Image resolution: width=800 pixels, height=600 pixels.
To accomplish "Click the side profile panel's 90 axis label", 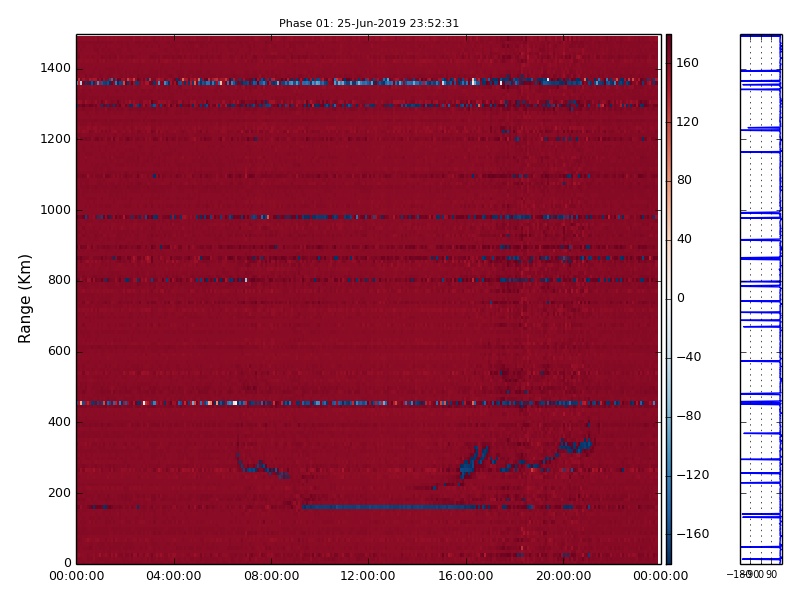I will point(771,574).
